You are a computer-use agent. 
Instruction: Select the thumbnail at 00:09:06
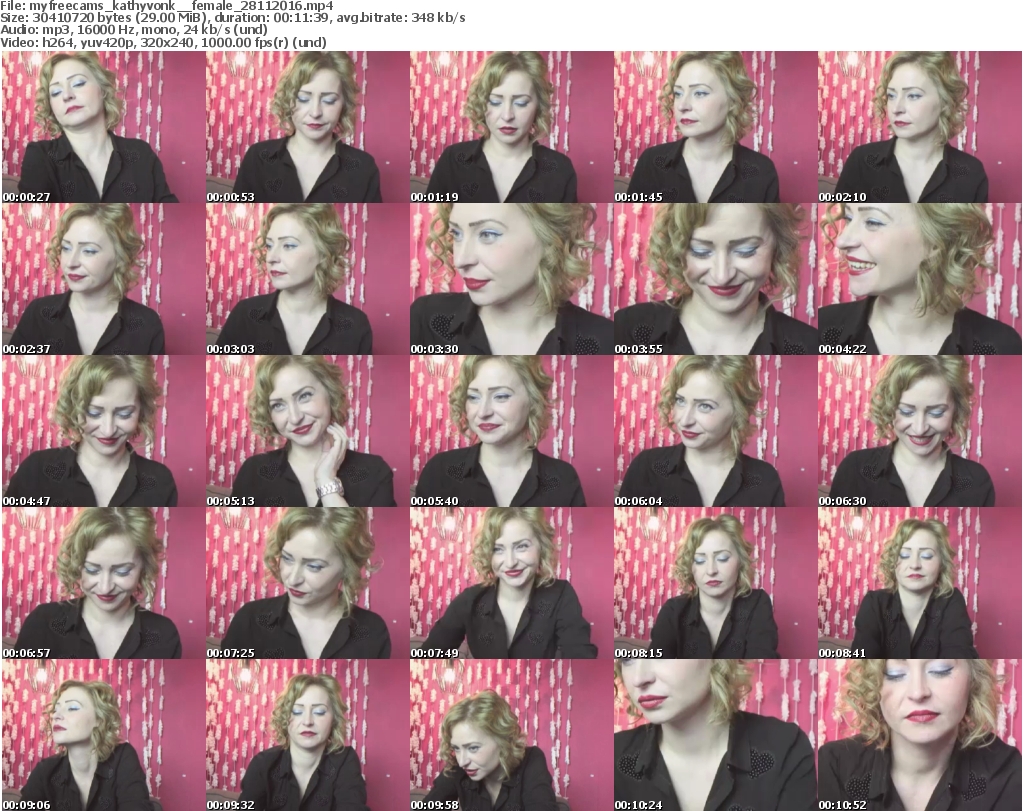click(103, 735)
